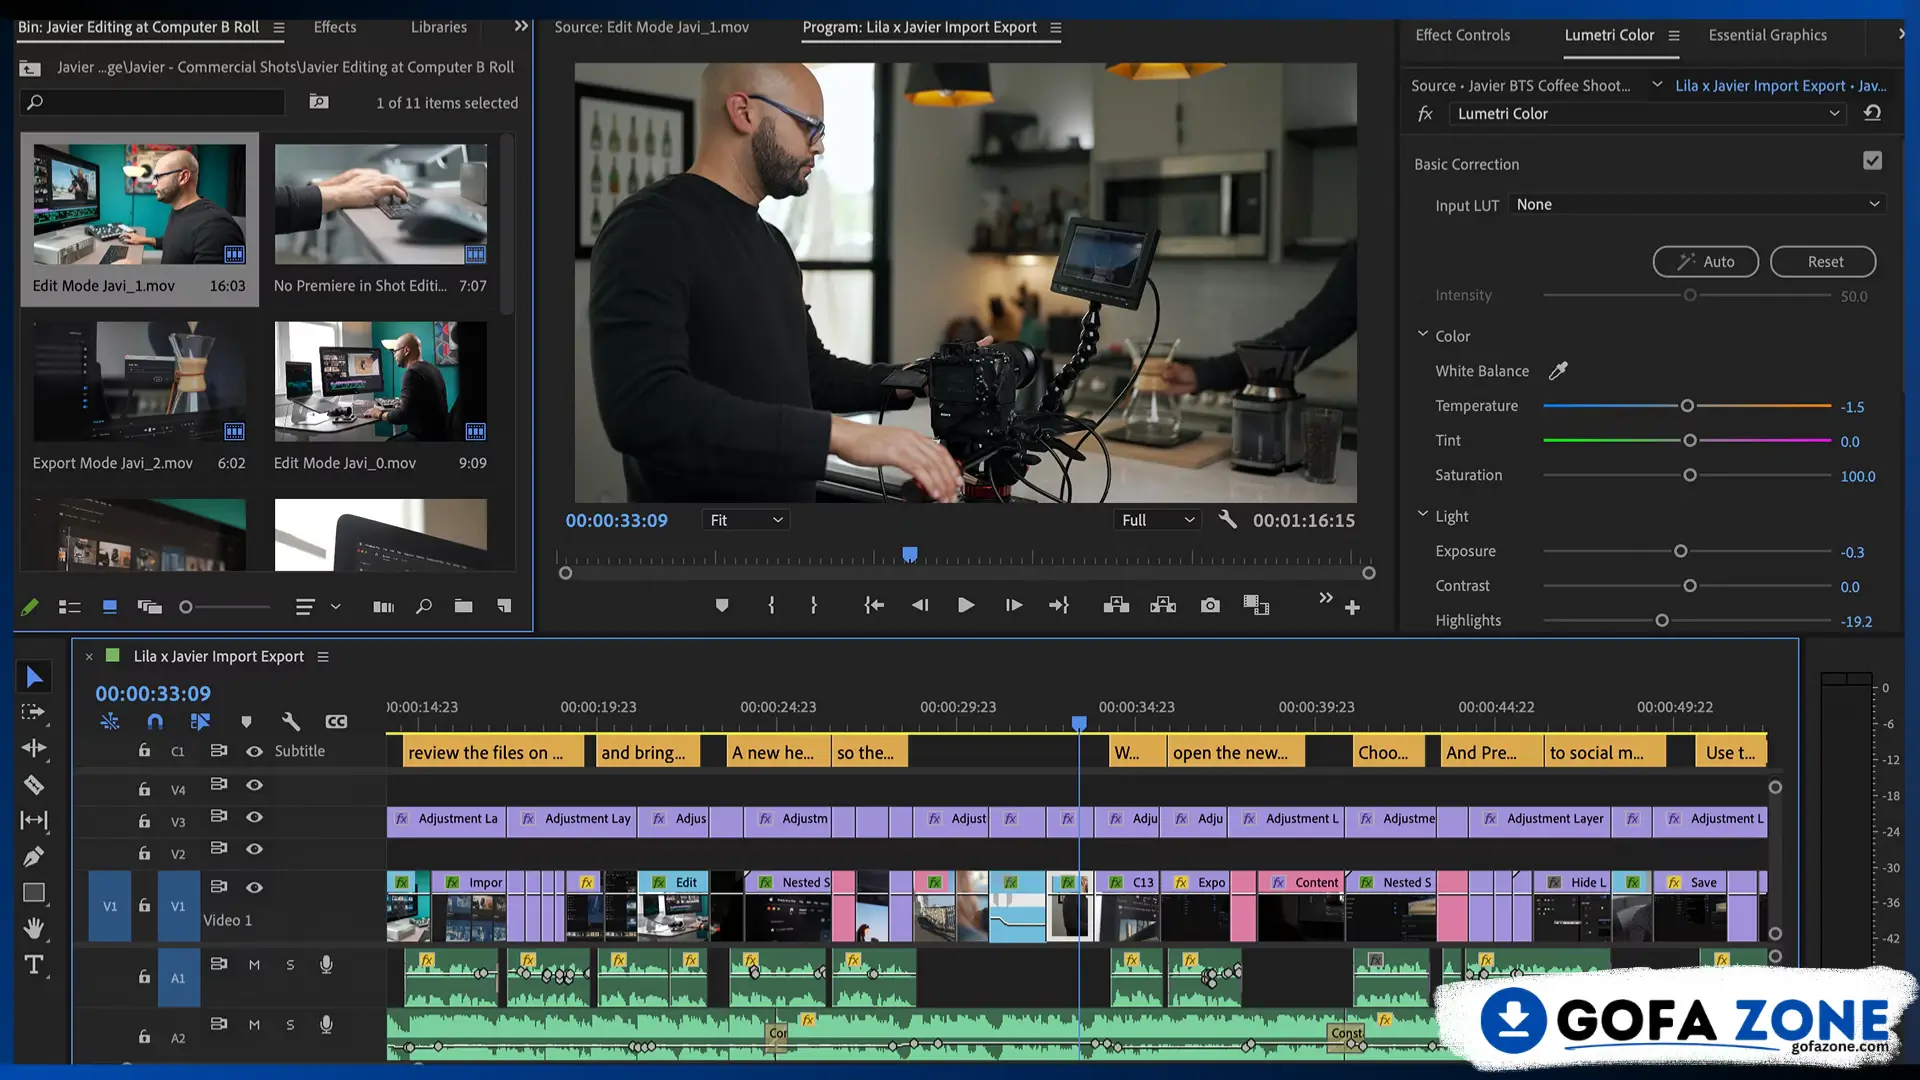Step back one frame
Screen dimensions: 1920x1080
coord(920,605)
